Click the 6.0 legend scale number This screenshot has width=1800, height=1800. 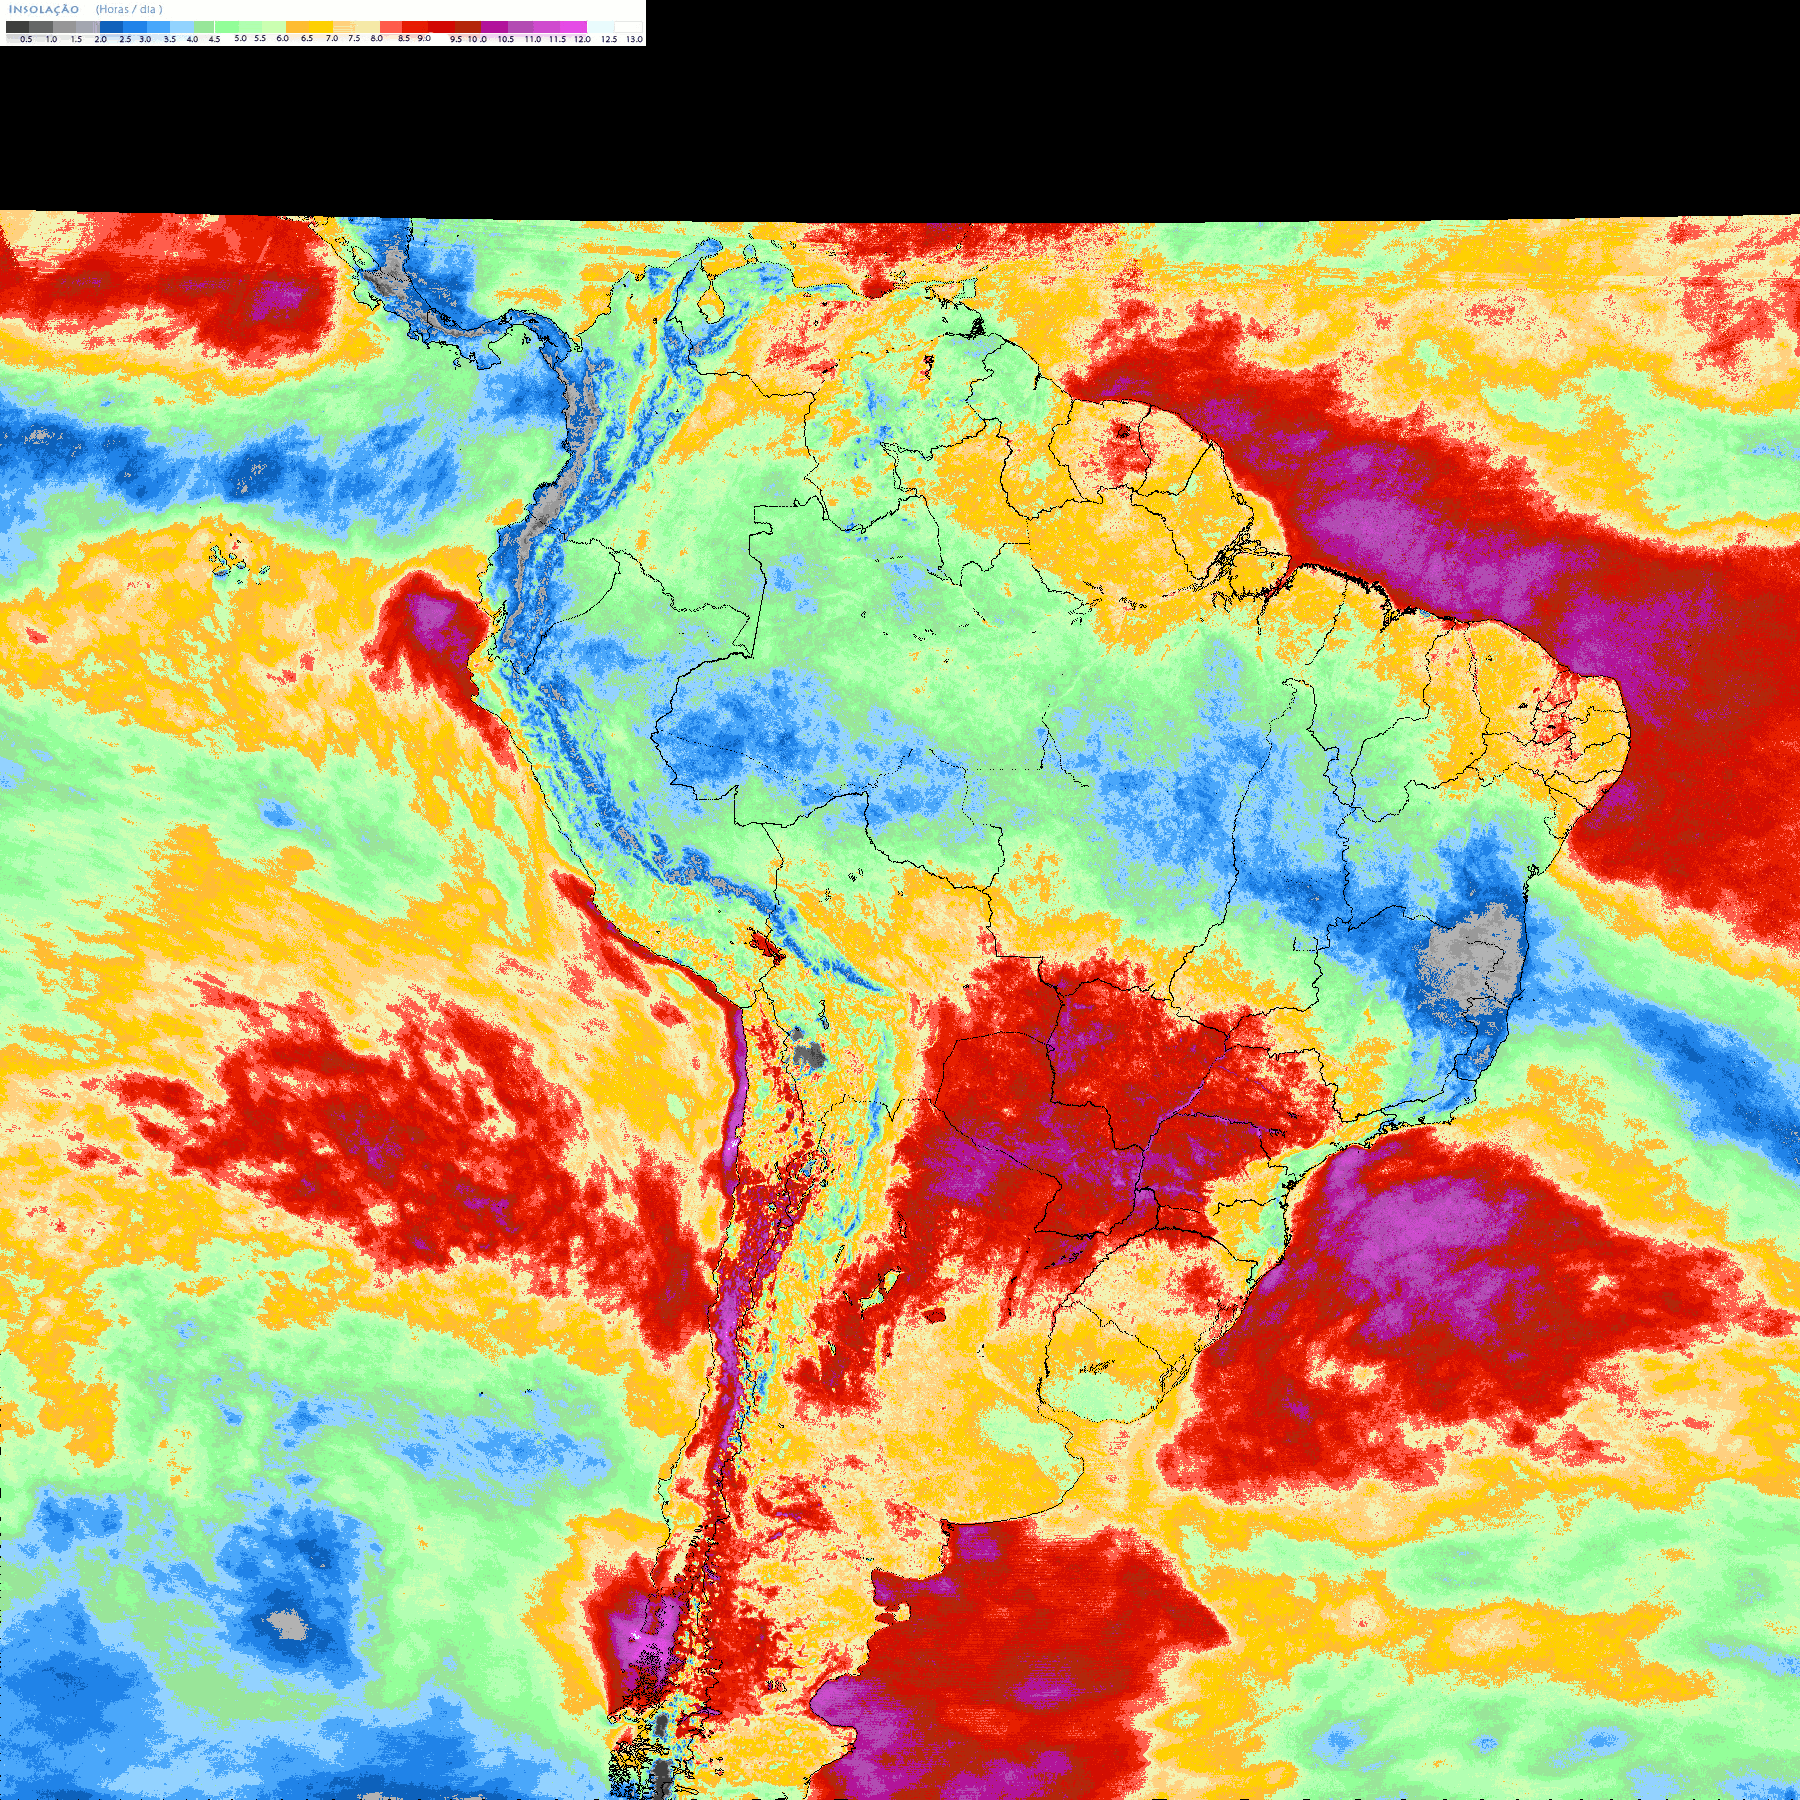click(x=282, y=38)
